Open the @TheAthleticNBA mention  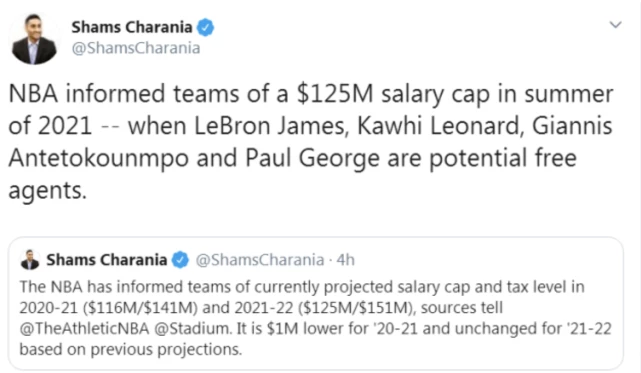click(x=84, y=329)
